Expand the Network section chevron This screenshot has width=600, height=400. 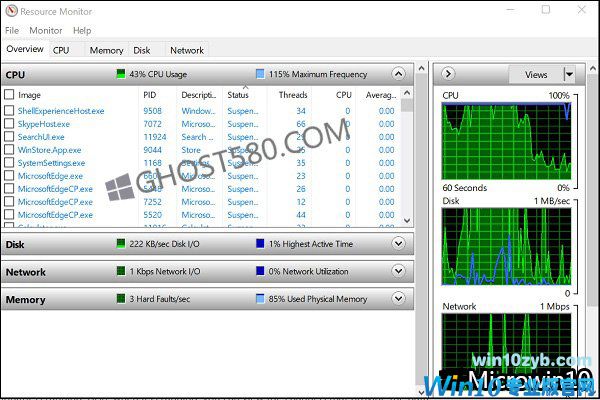point(398,271)
